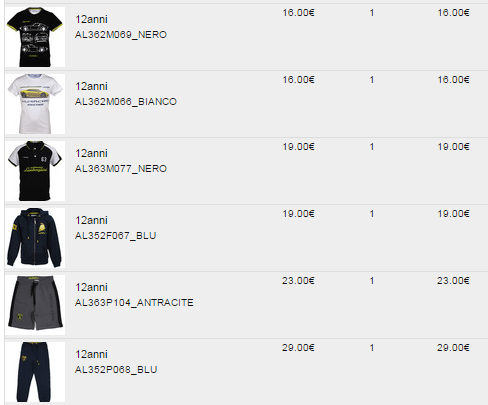Open the black Lamborghini polo shirt thumbnail

pyautogui.click(x=35, y=171)
